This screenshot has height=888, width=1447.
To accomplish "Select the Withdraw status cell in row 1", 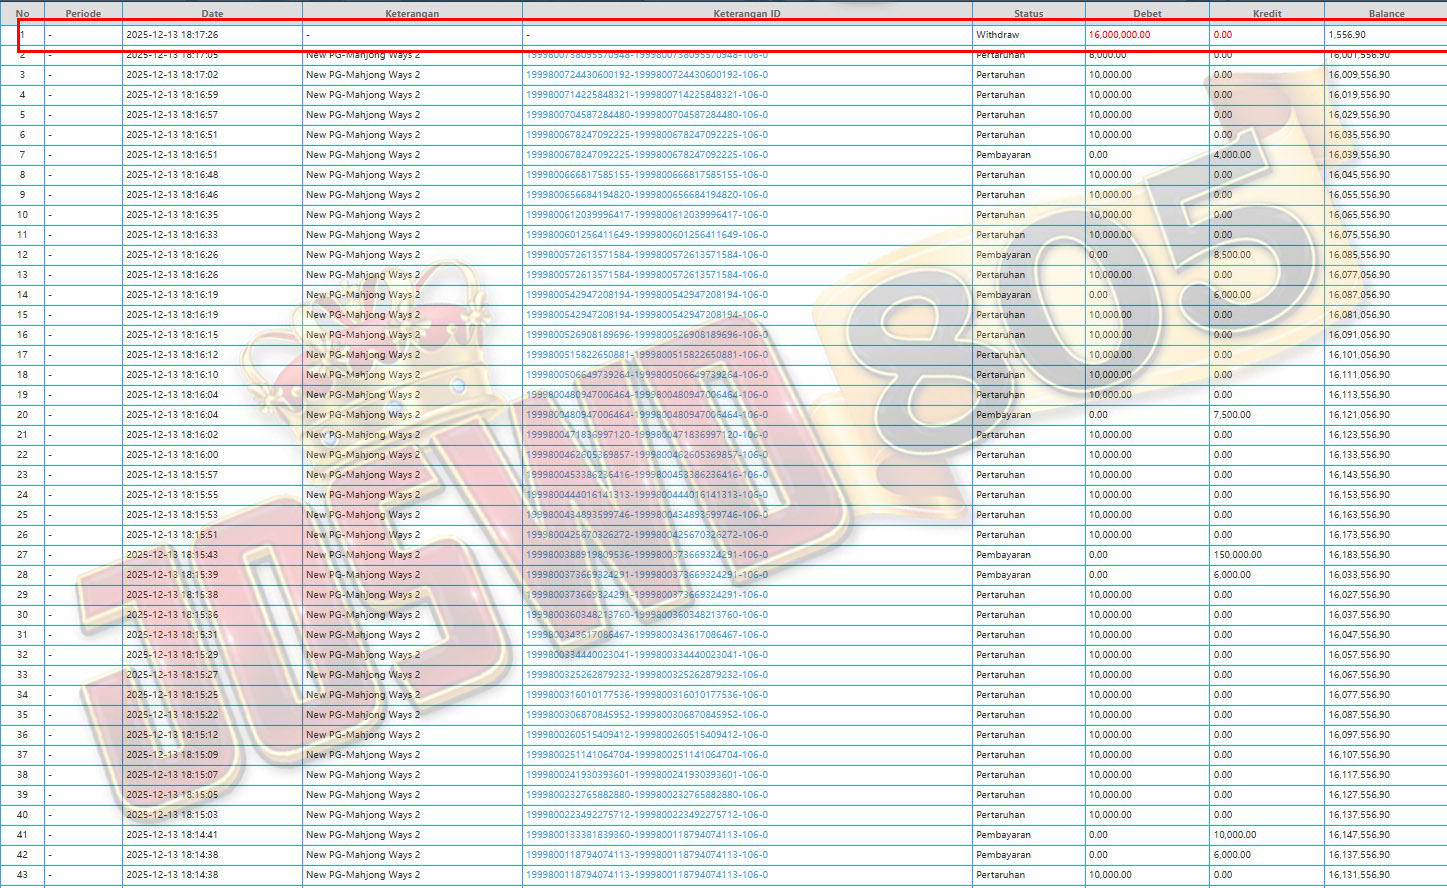I will pos(998,35).
